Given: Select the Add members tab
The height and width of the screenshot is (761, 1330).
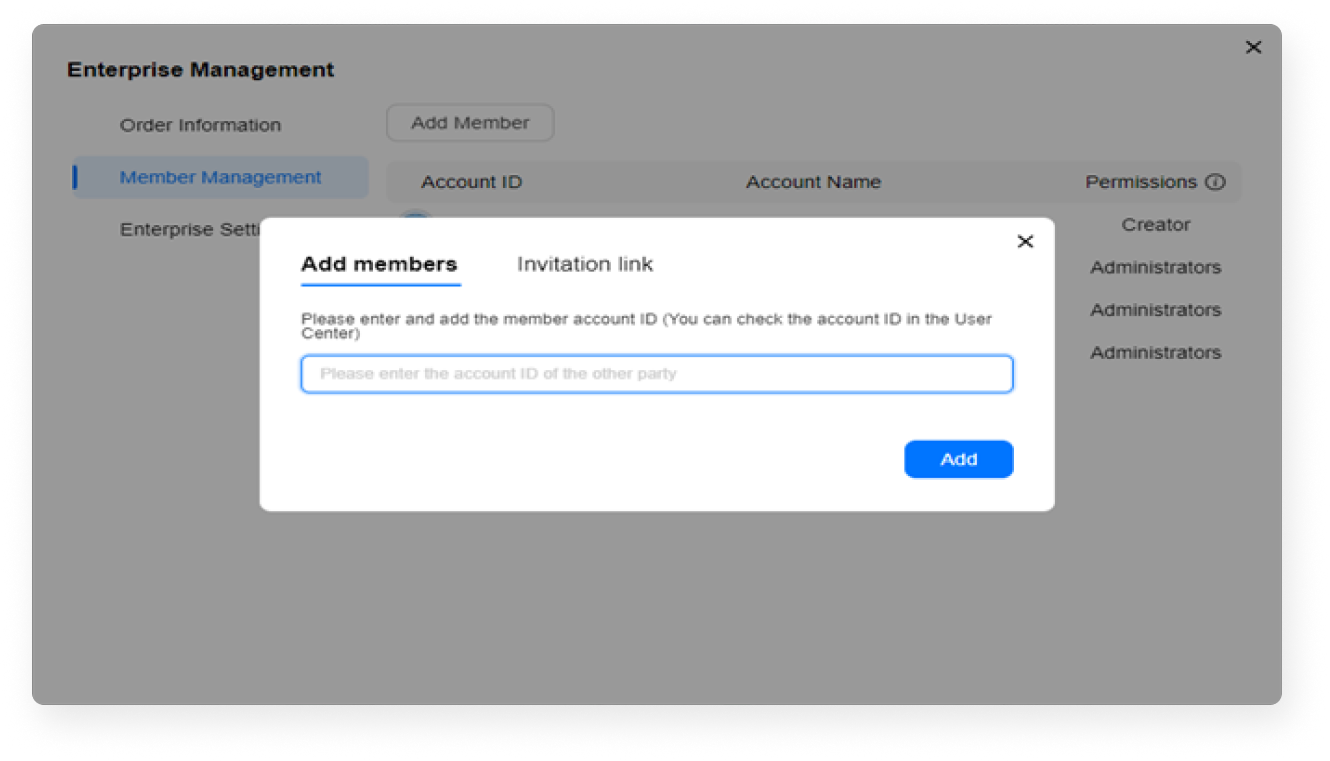Looking at the screenshot, I should point(379,264).
